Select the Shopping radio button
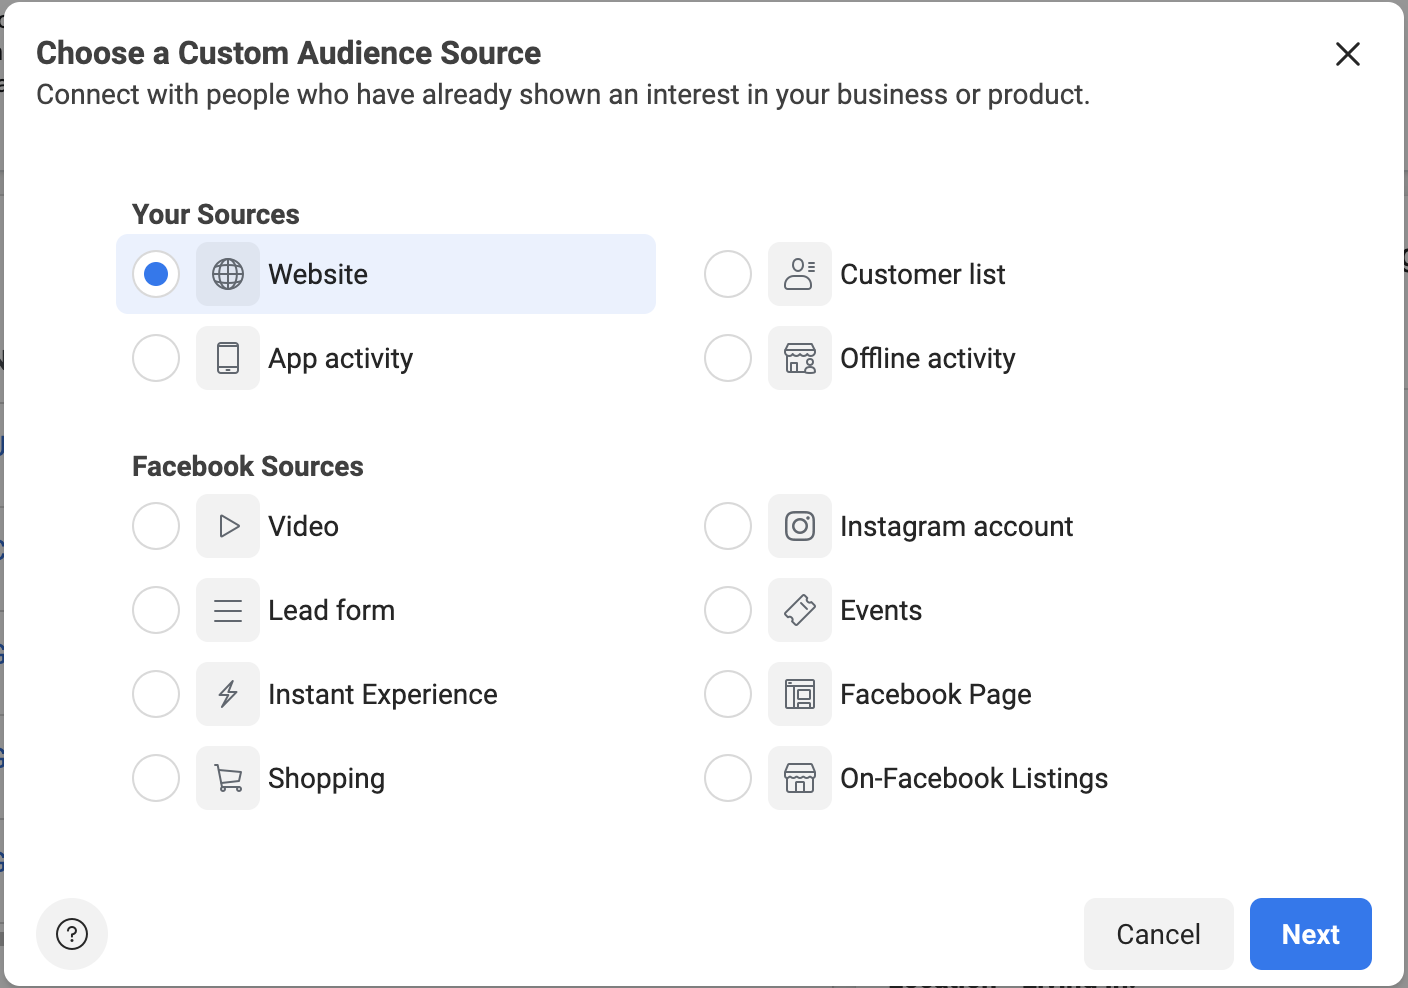Screen dimensions: 1408x988 156,778
